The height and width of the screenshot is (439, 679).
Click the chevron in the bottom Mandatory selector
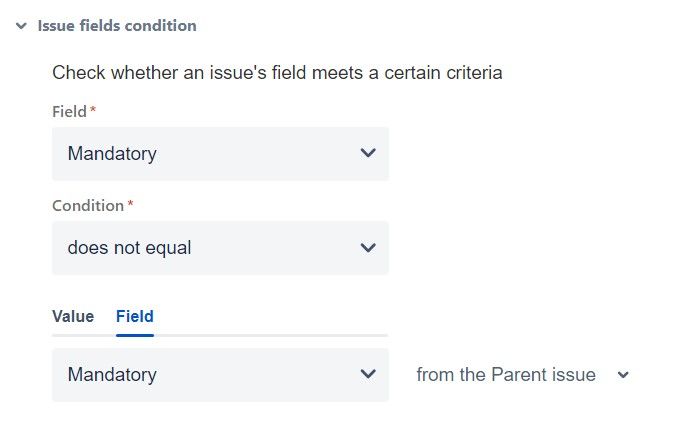coord(367,375)
